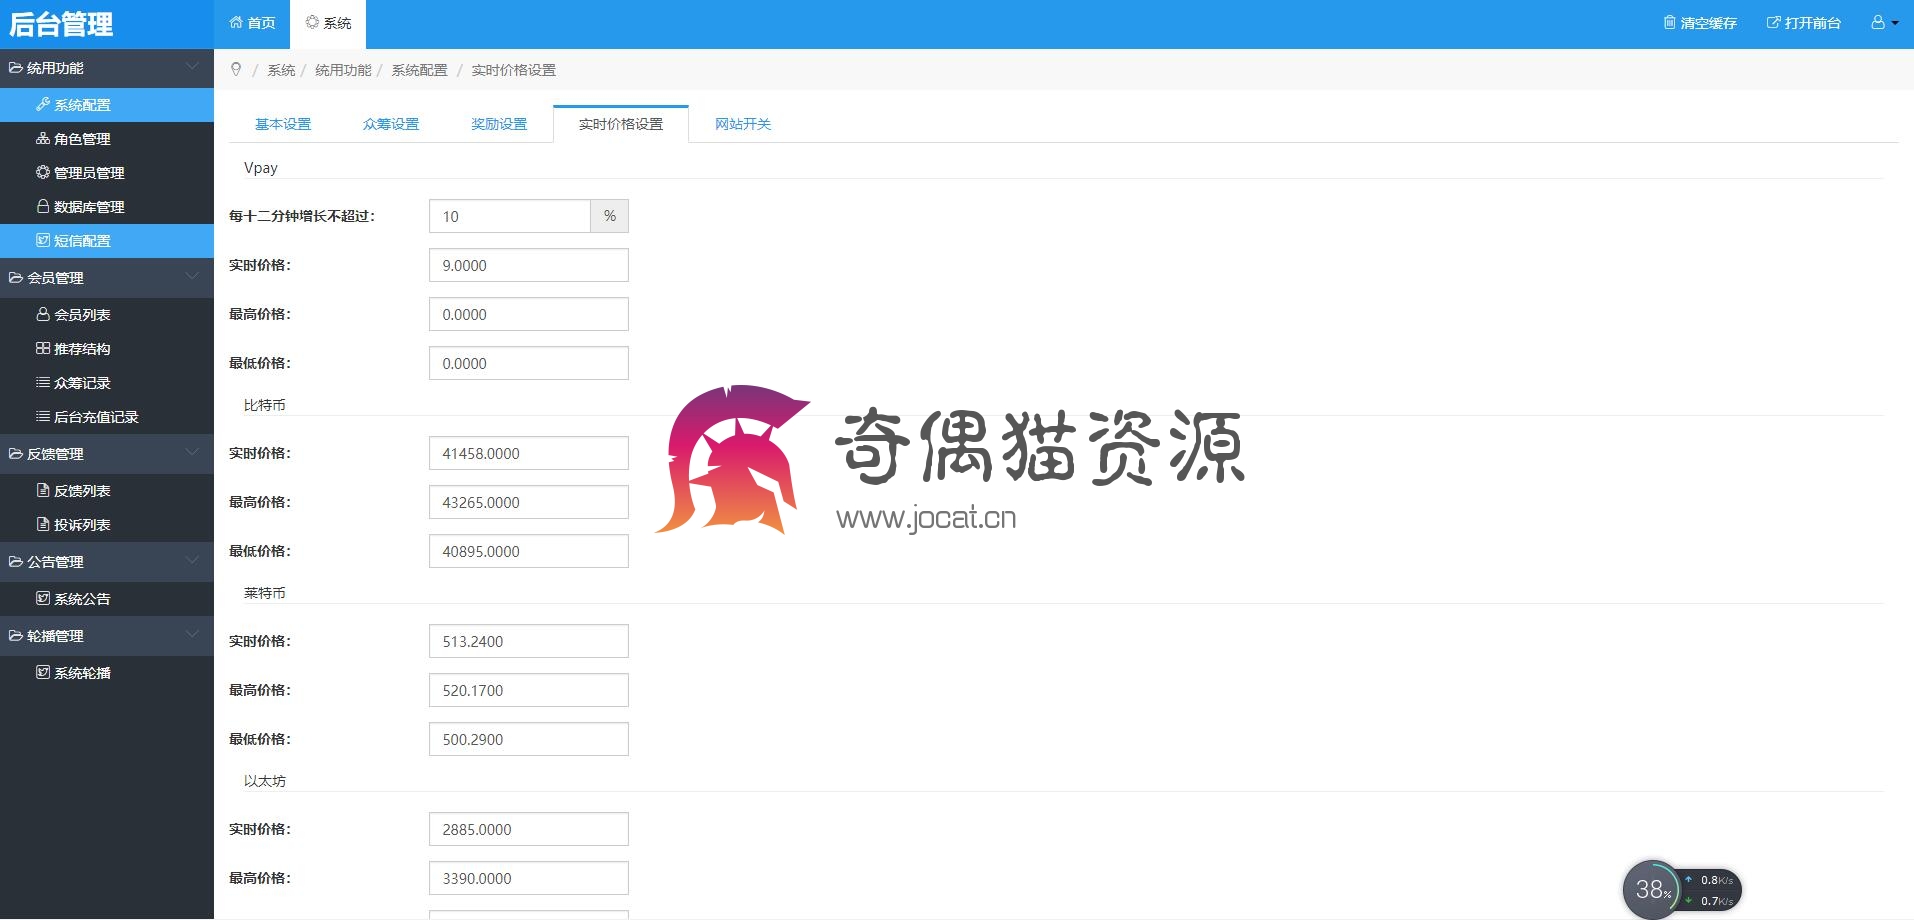
Task: Click the breadcrumb location pin icon
Action: [x=236, y=69]
